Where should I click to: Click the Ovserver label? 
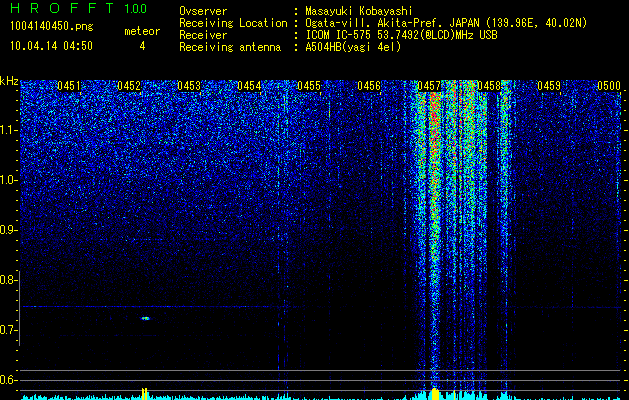click(x=203, y=11)
